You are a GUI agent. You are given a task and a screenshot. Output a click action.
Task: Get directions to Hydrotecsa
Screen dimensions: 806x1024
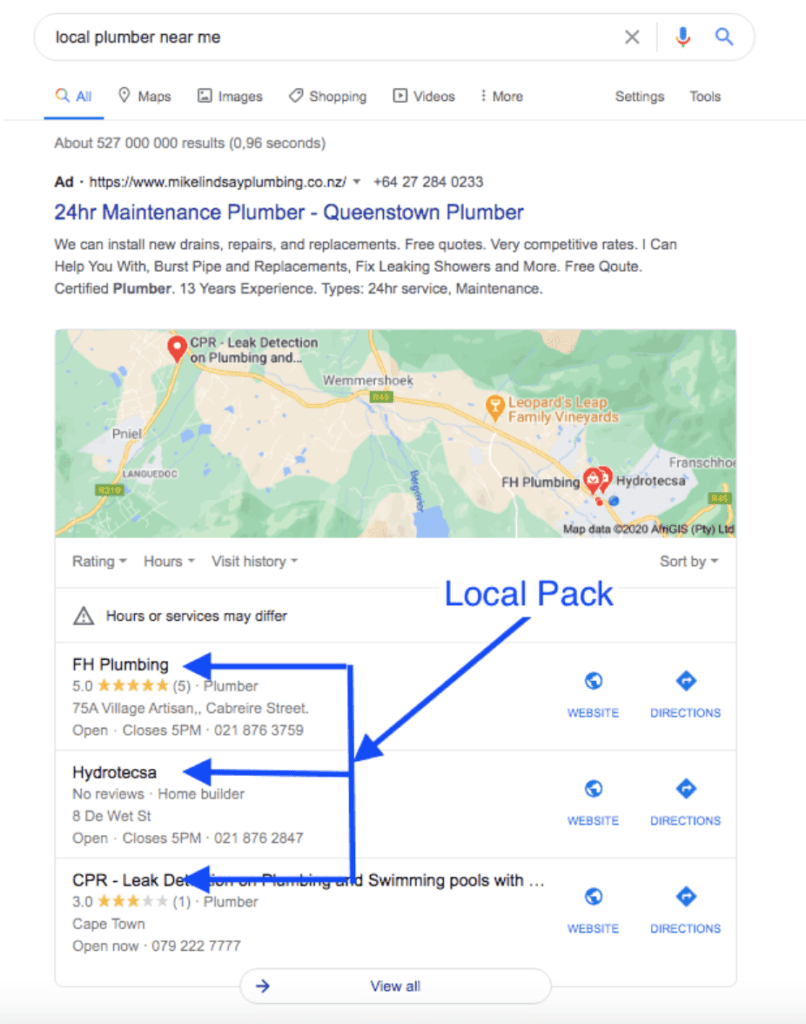coord(686,788)
